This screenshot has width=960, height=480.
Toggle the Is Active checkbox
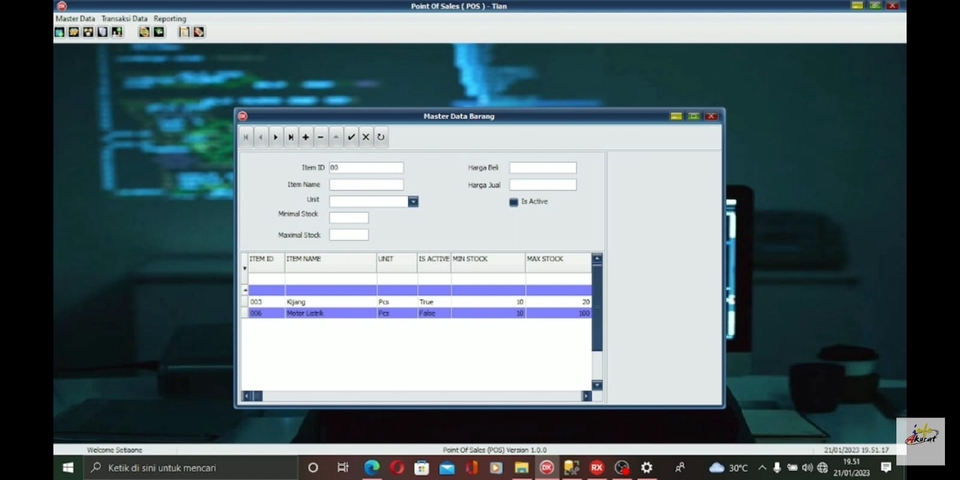click(x=514, y=202)
